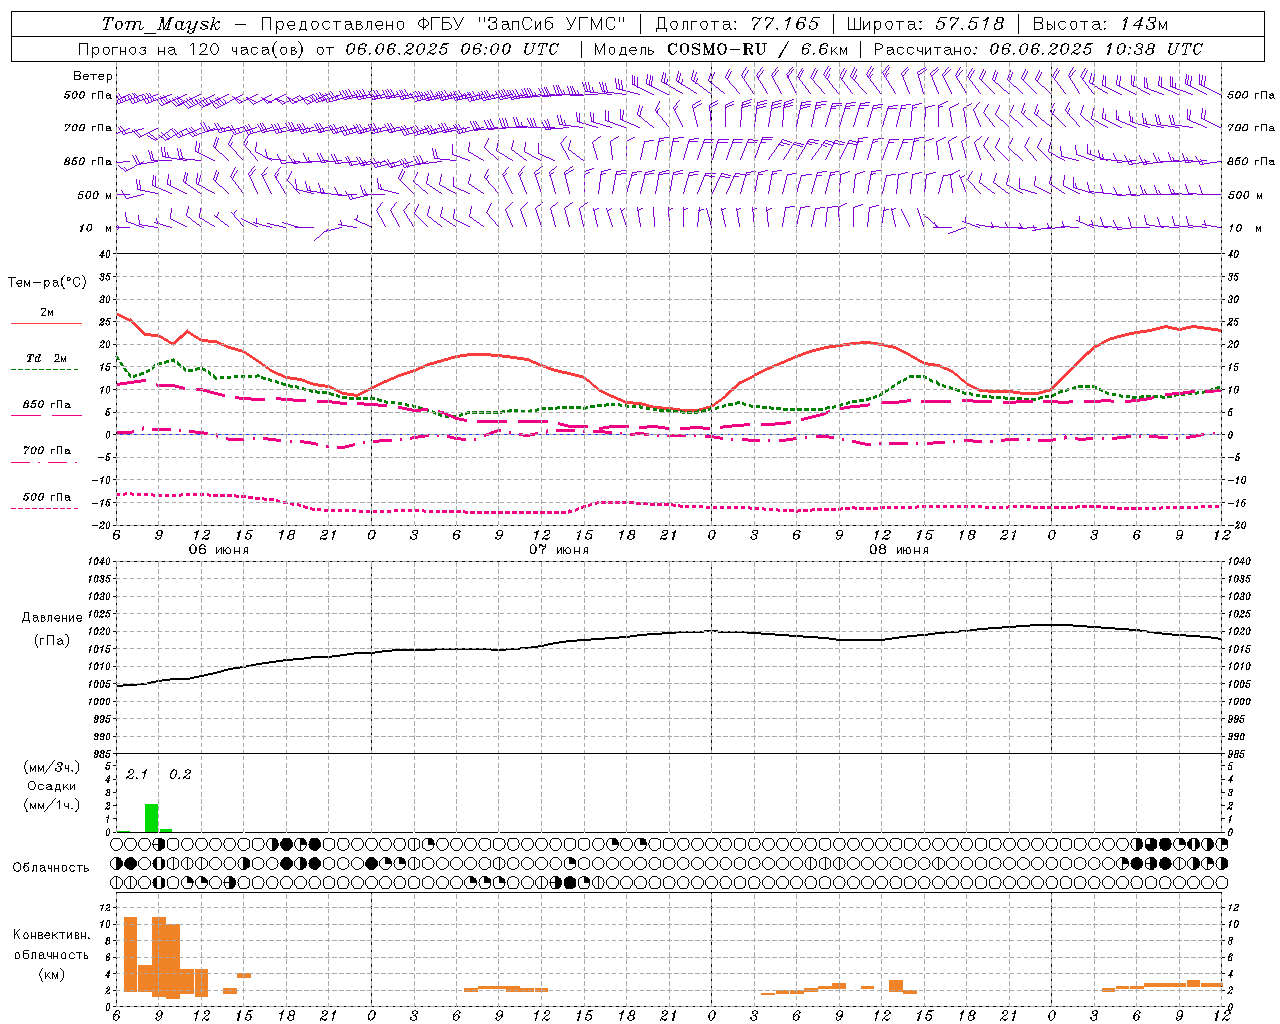Click the latitude value "Широта: 57.518"
This screenshot has width=1280, height=1024.
pyautogui.click(x=925, y=24)
